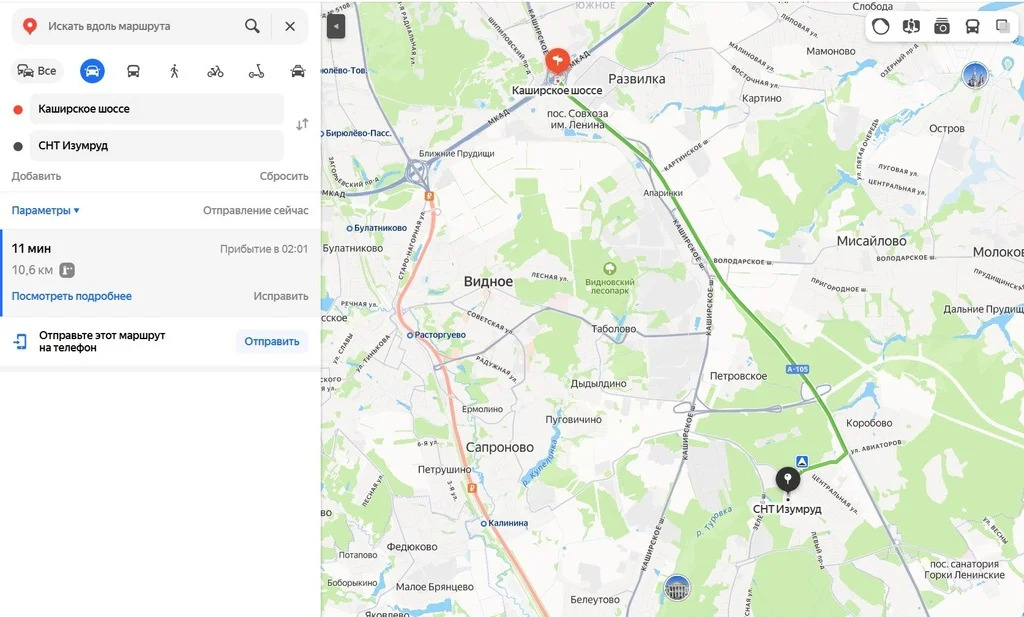Open Посмотреть подробнее route details link
Viewport: 1024px width, 617px height.
tap(72, 296)
